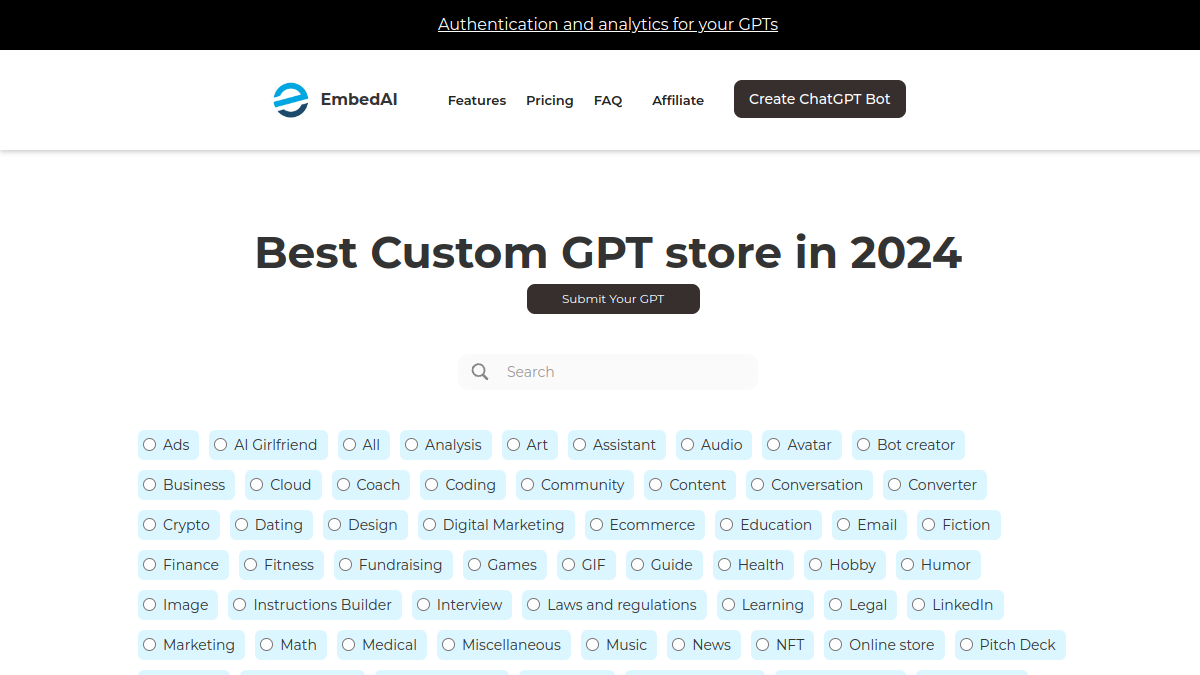
Task: Select the GIF category
Action: (587, 565)
